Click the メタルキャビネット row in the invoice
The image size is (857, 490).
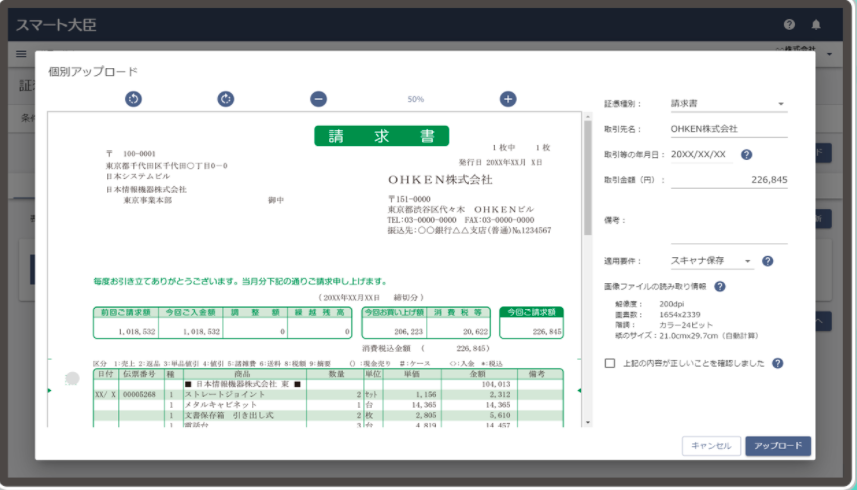coord(328,405)
